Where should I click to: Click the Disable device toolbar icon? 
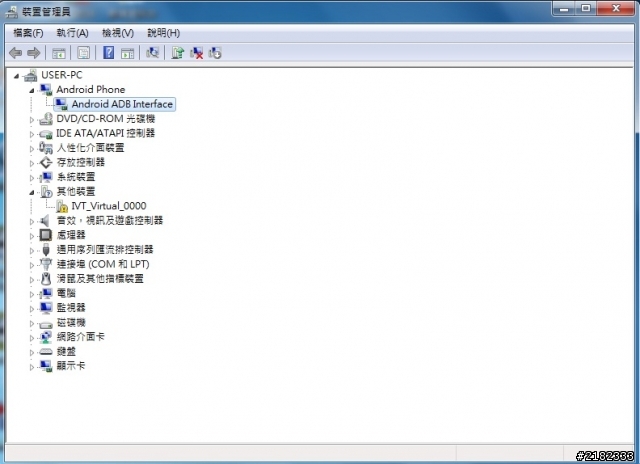click(215, 53)
